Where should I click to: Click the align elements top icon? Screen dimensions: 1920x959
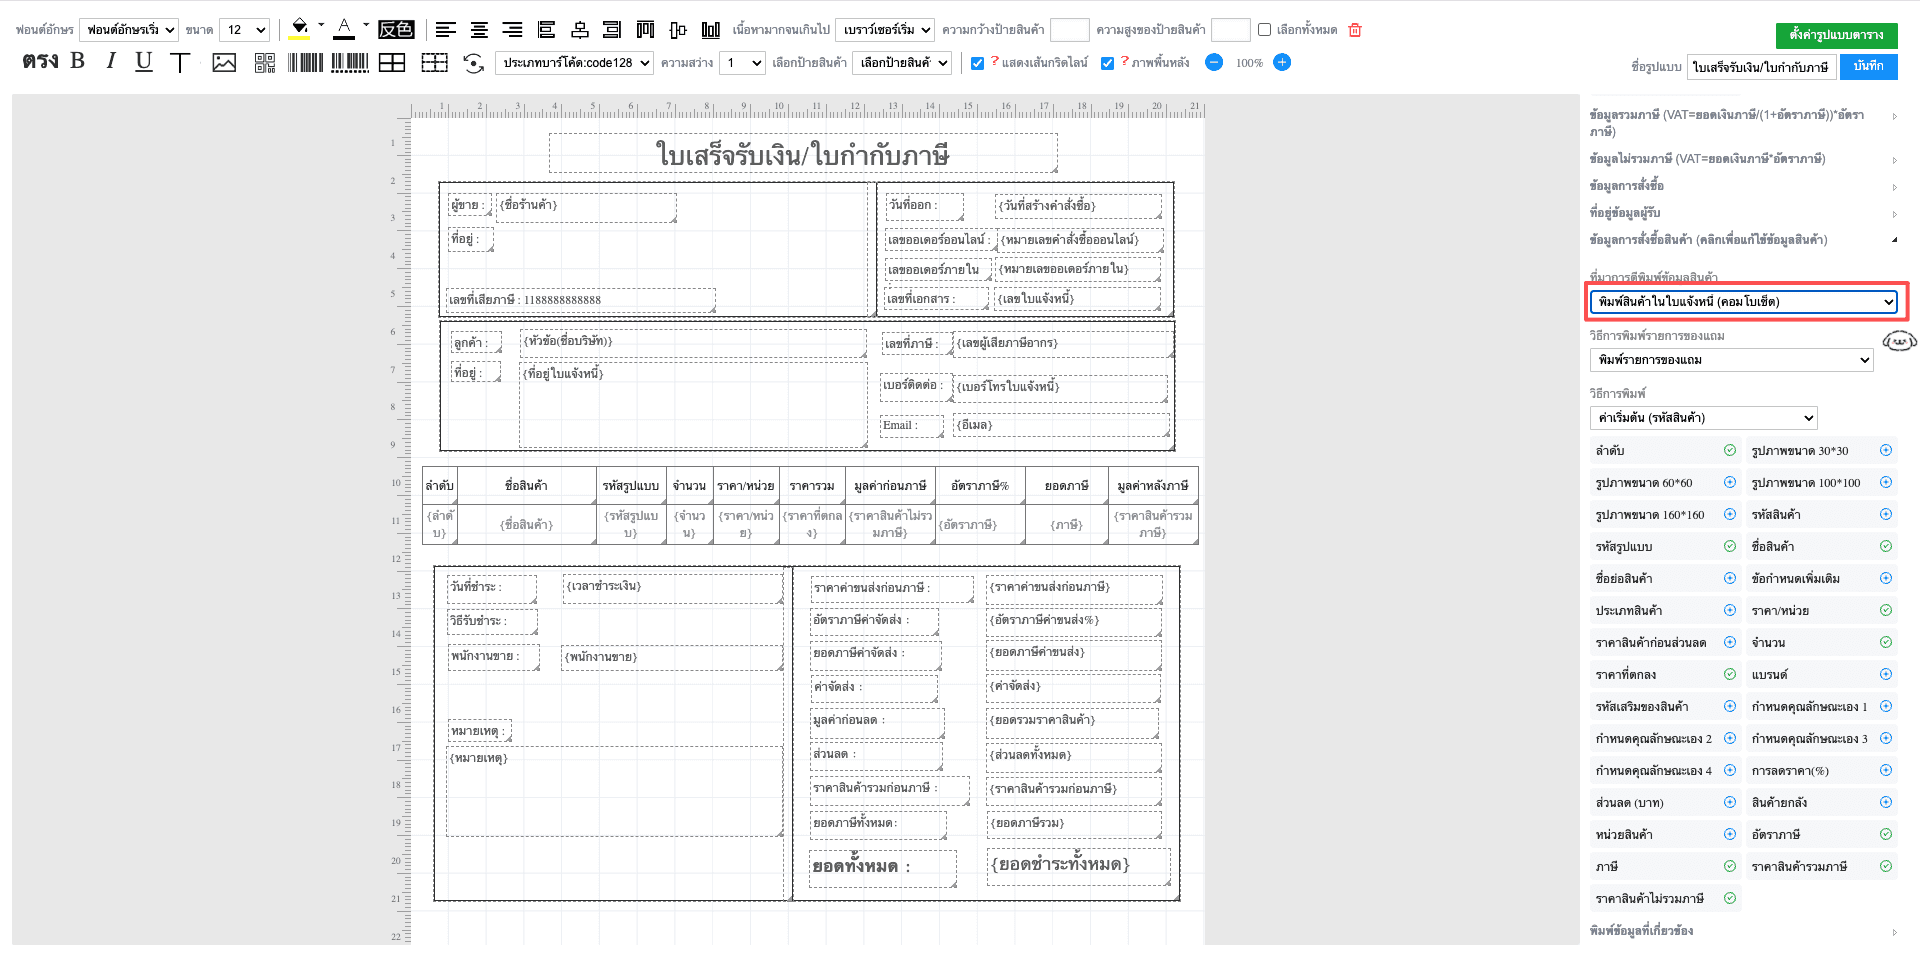click(645, 30)
